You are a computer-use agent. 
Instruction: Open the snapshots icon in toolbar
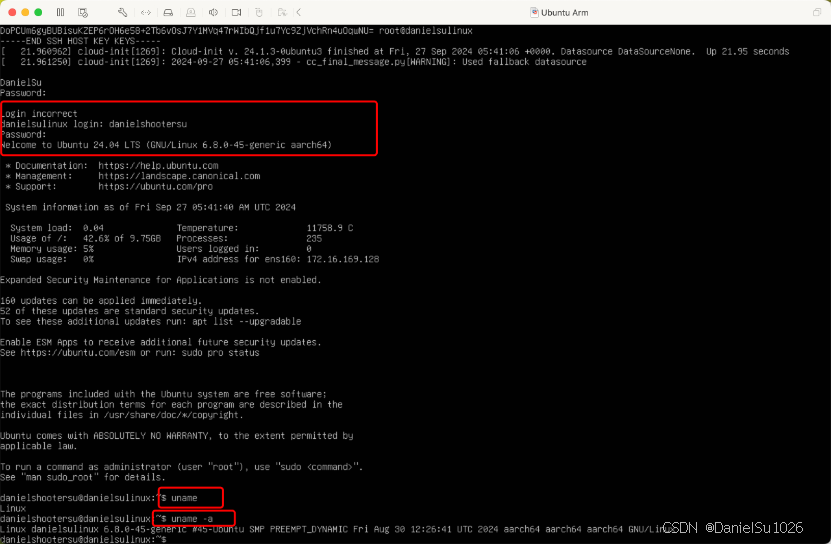83,12
